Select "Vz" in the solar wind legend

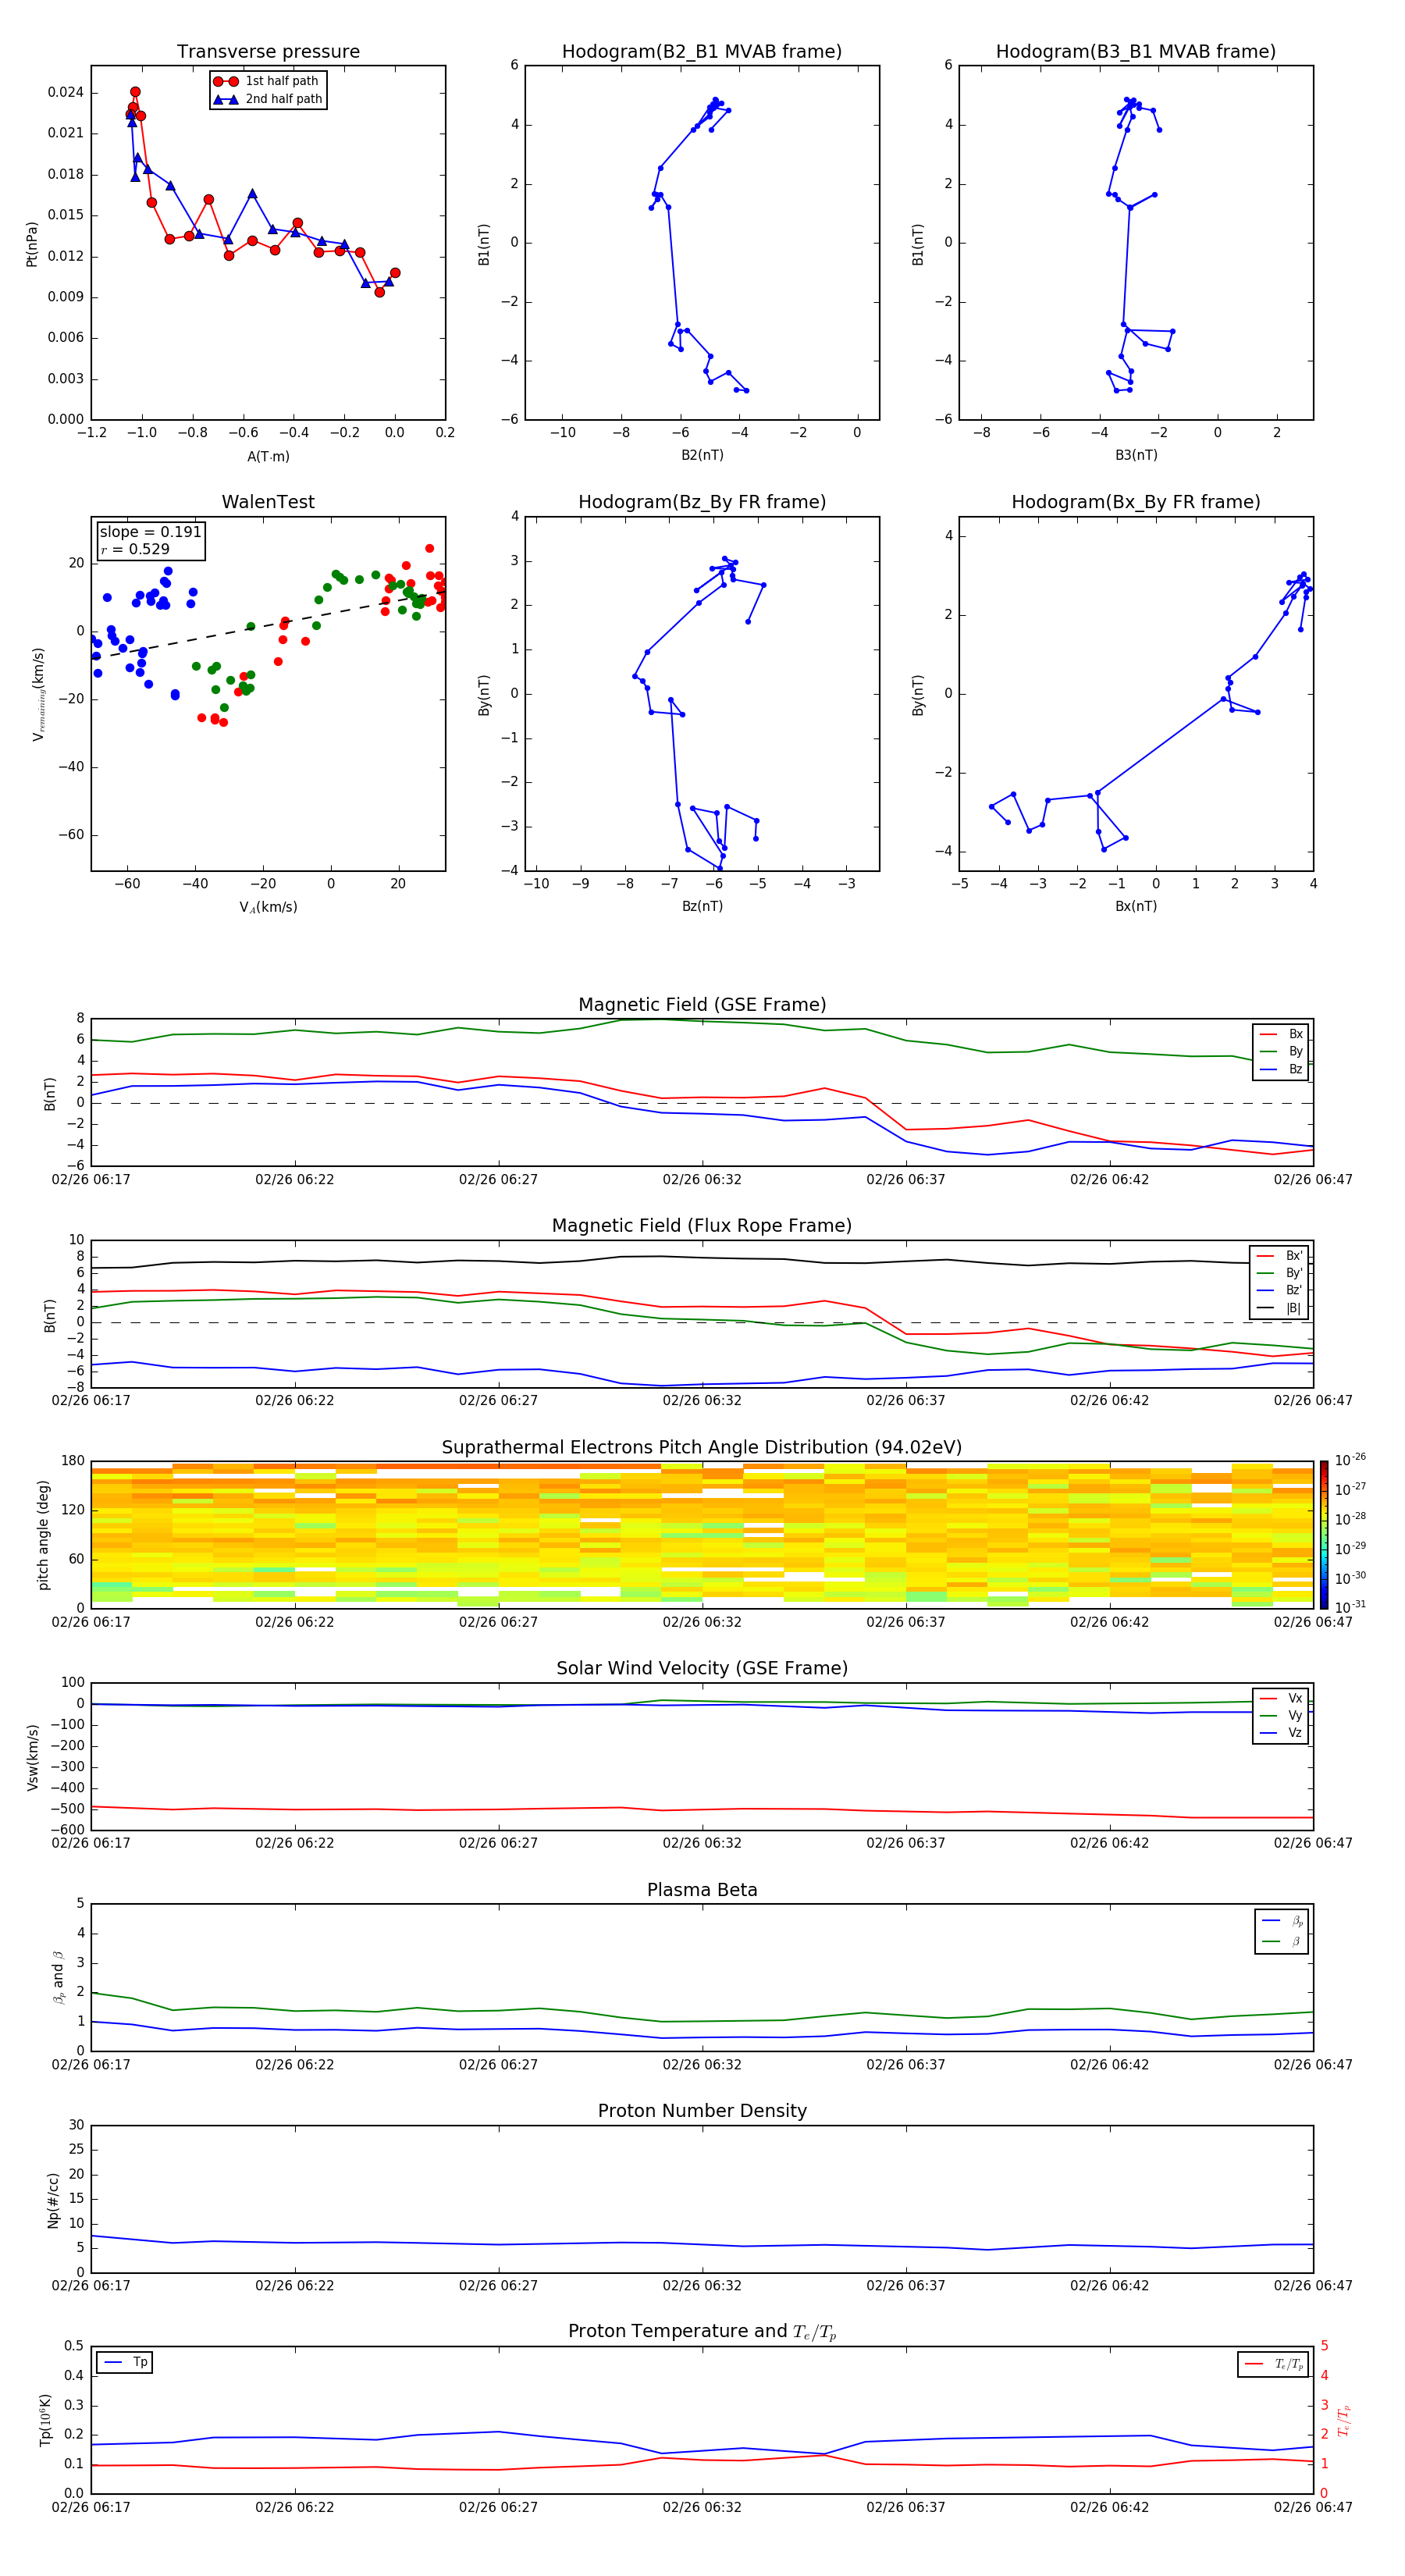tap(1282, 1733)
